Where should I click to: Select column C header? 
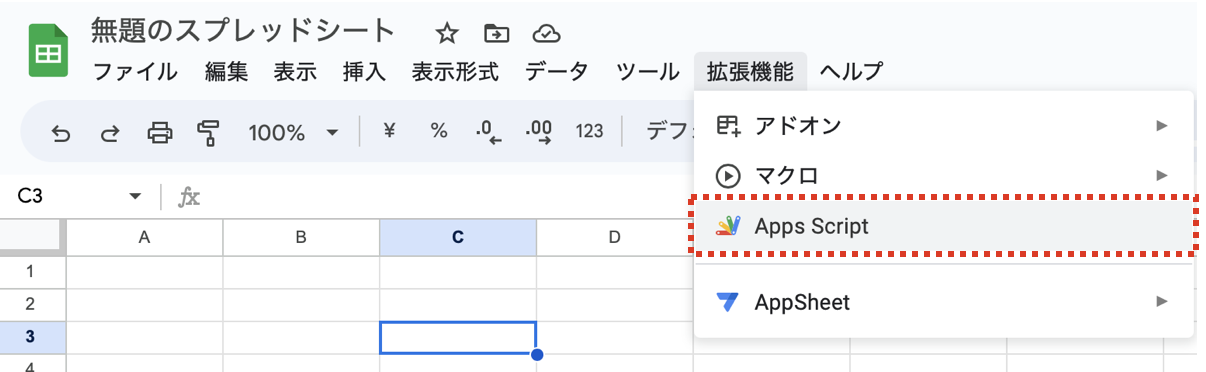point(458,237)
